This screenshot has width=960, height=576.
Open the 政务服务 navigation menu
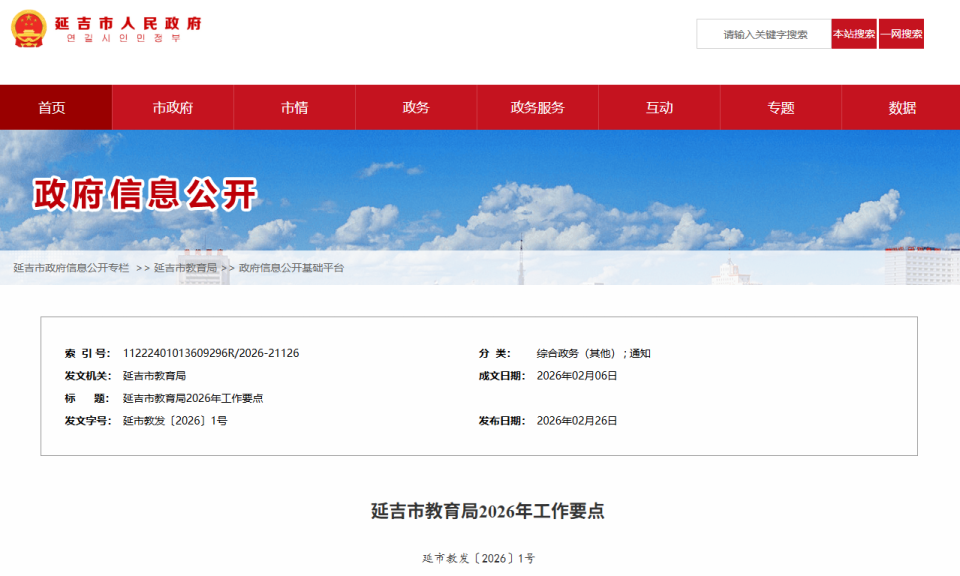click(536, 108)
